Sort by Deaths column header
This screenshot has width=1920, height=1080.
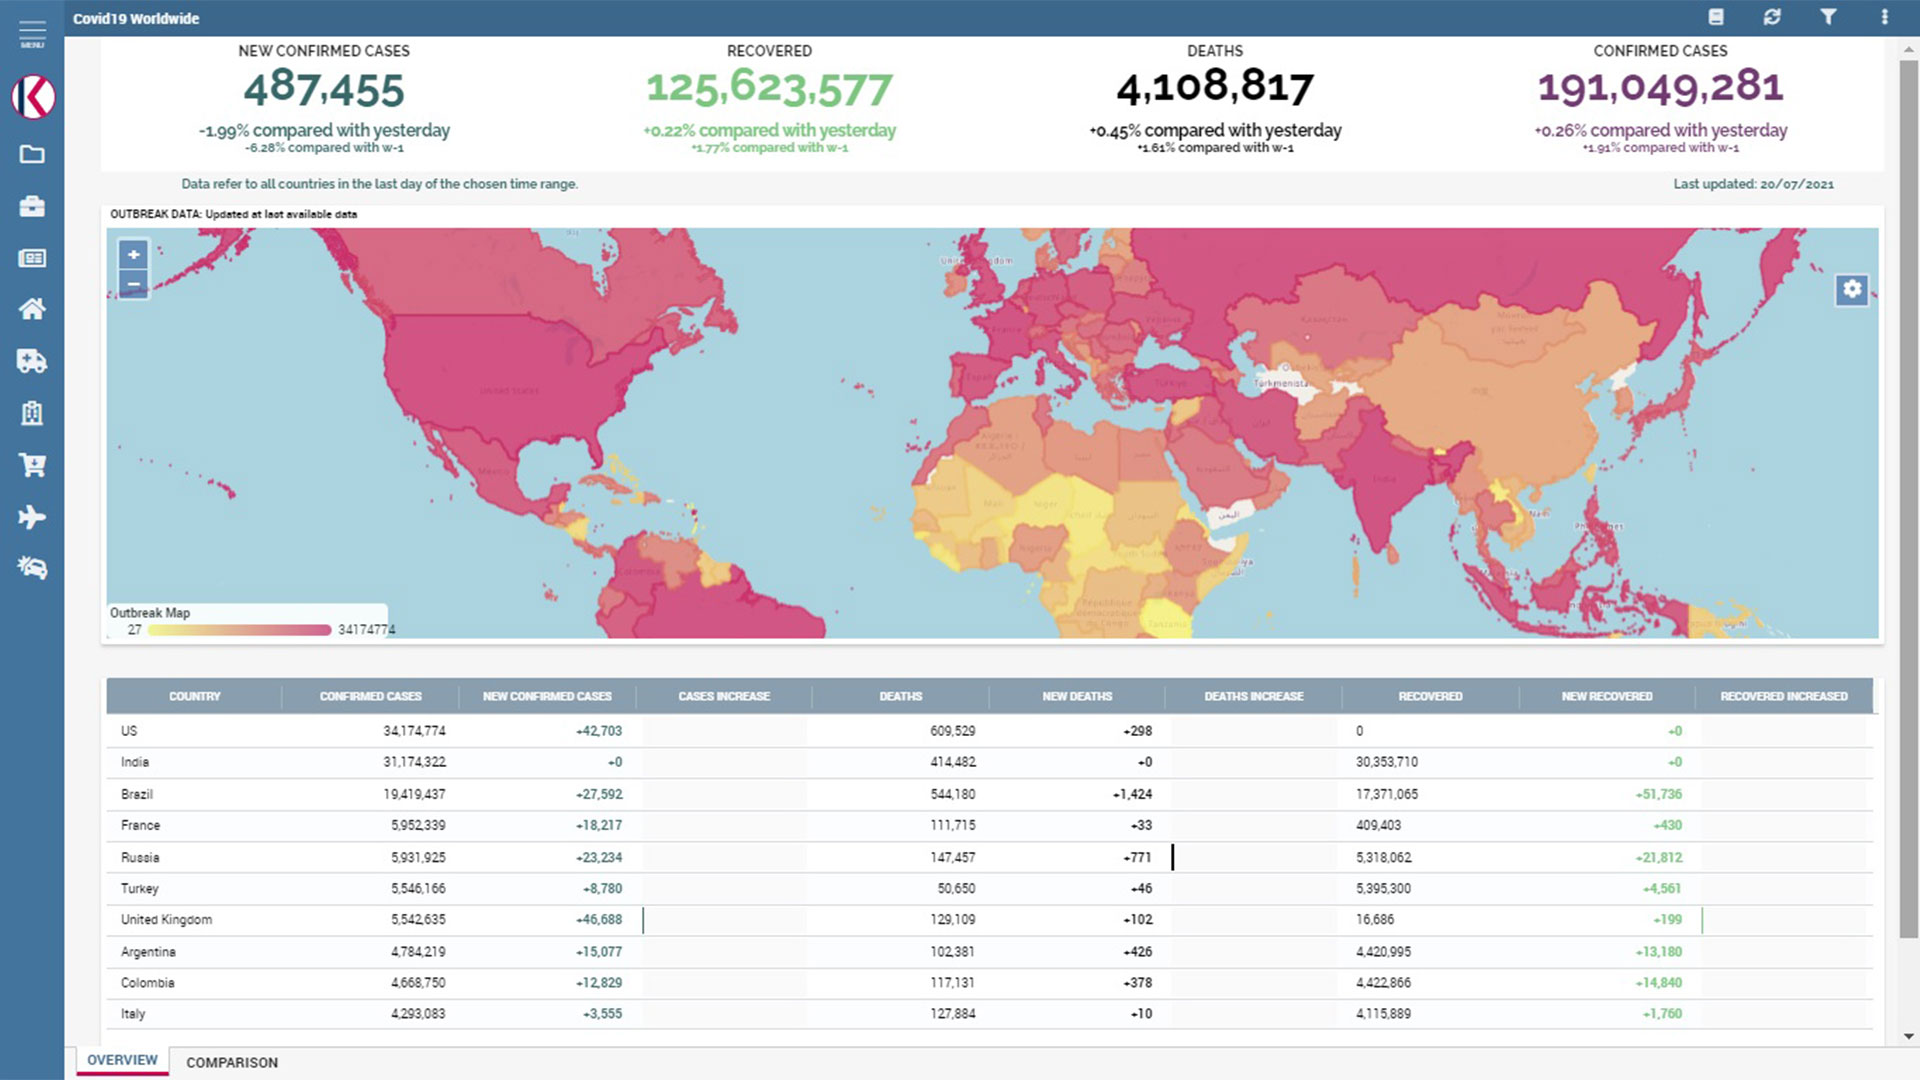tap(900, 696)
